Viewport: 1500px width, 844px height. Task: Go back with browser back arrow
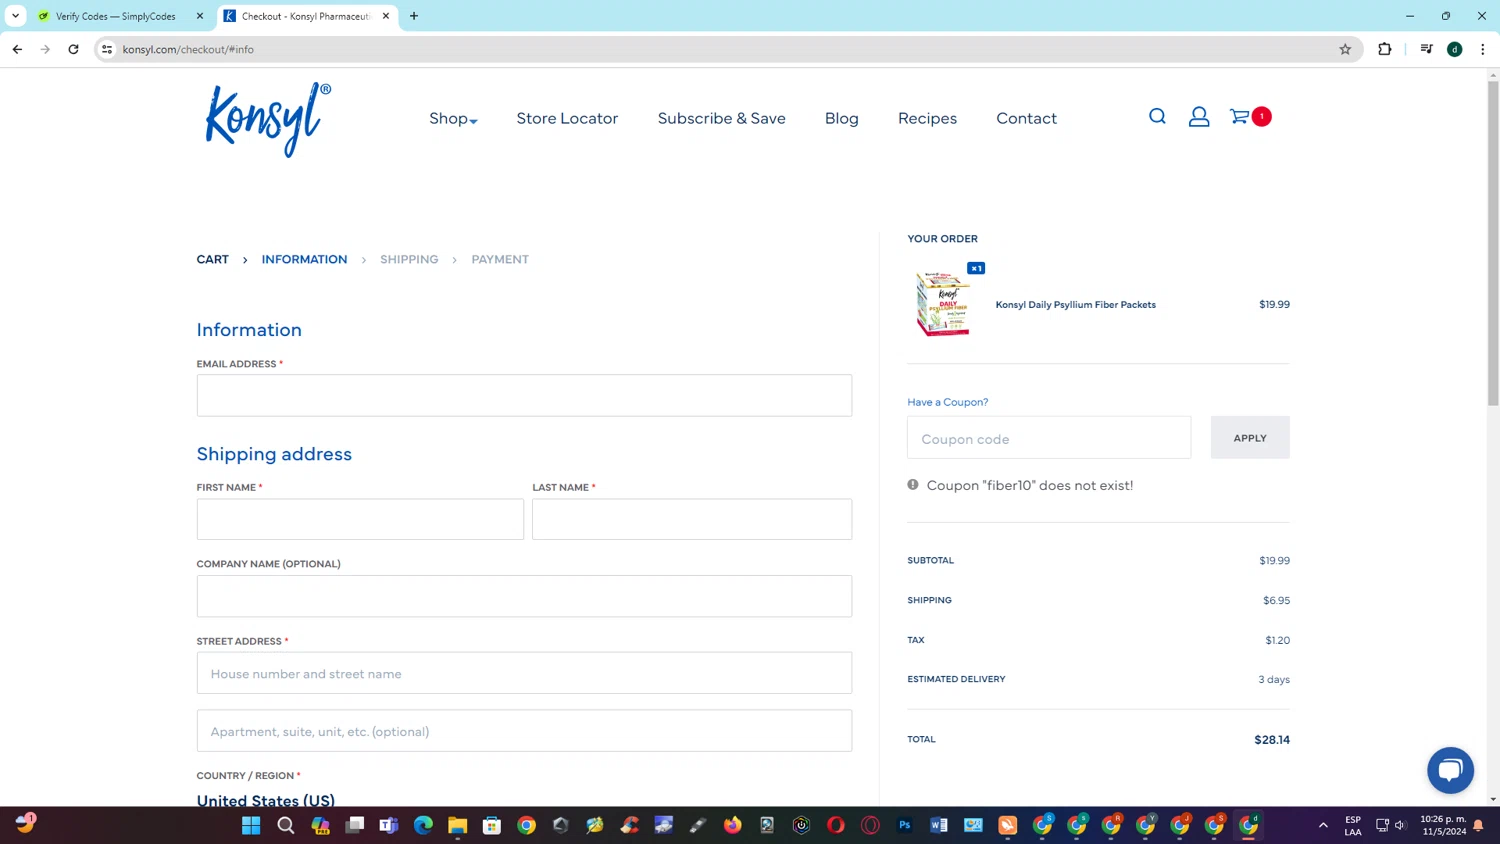[x=17, y=49]
